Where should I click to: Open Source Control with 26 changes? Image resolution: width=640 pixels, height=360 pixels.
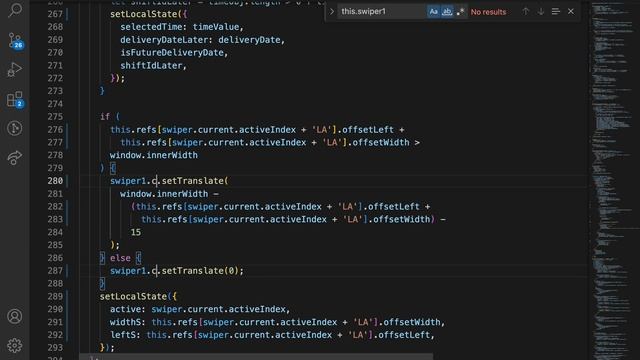tap(15, 41)
